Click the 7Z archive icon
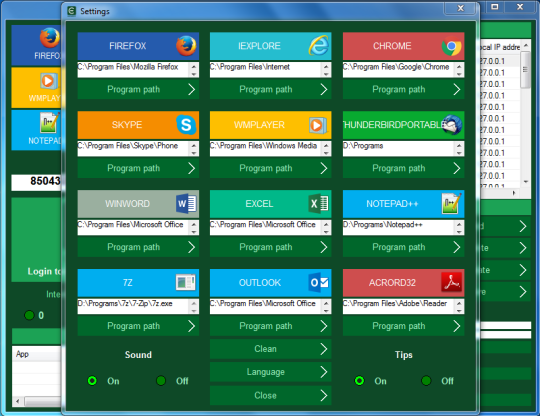 click(x=186, y=283)
